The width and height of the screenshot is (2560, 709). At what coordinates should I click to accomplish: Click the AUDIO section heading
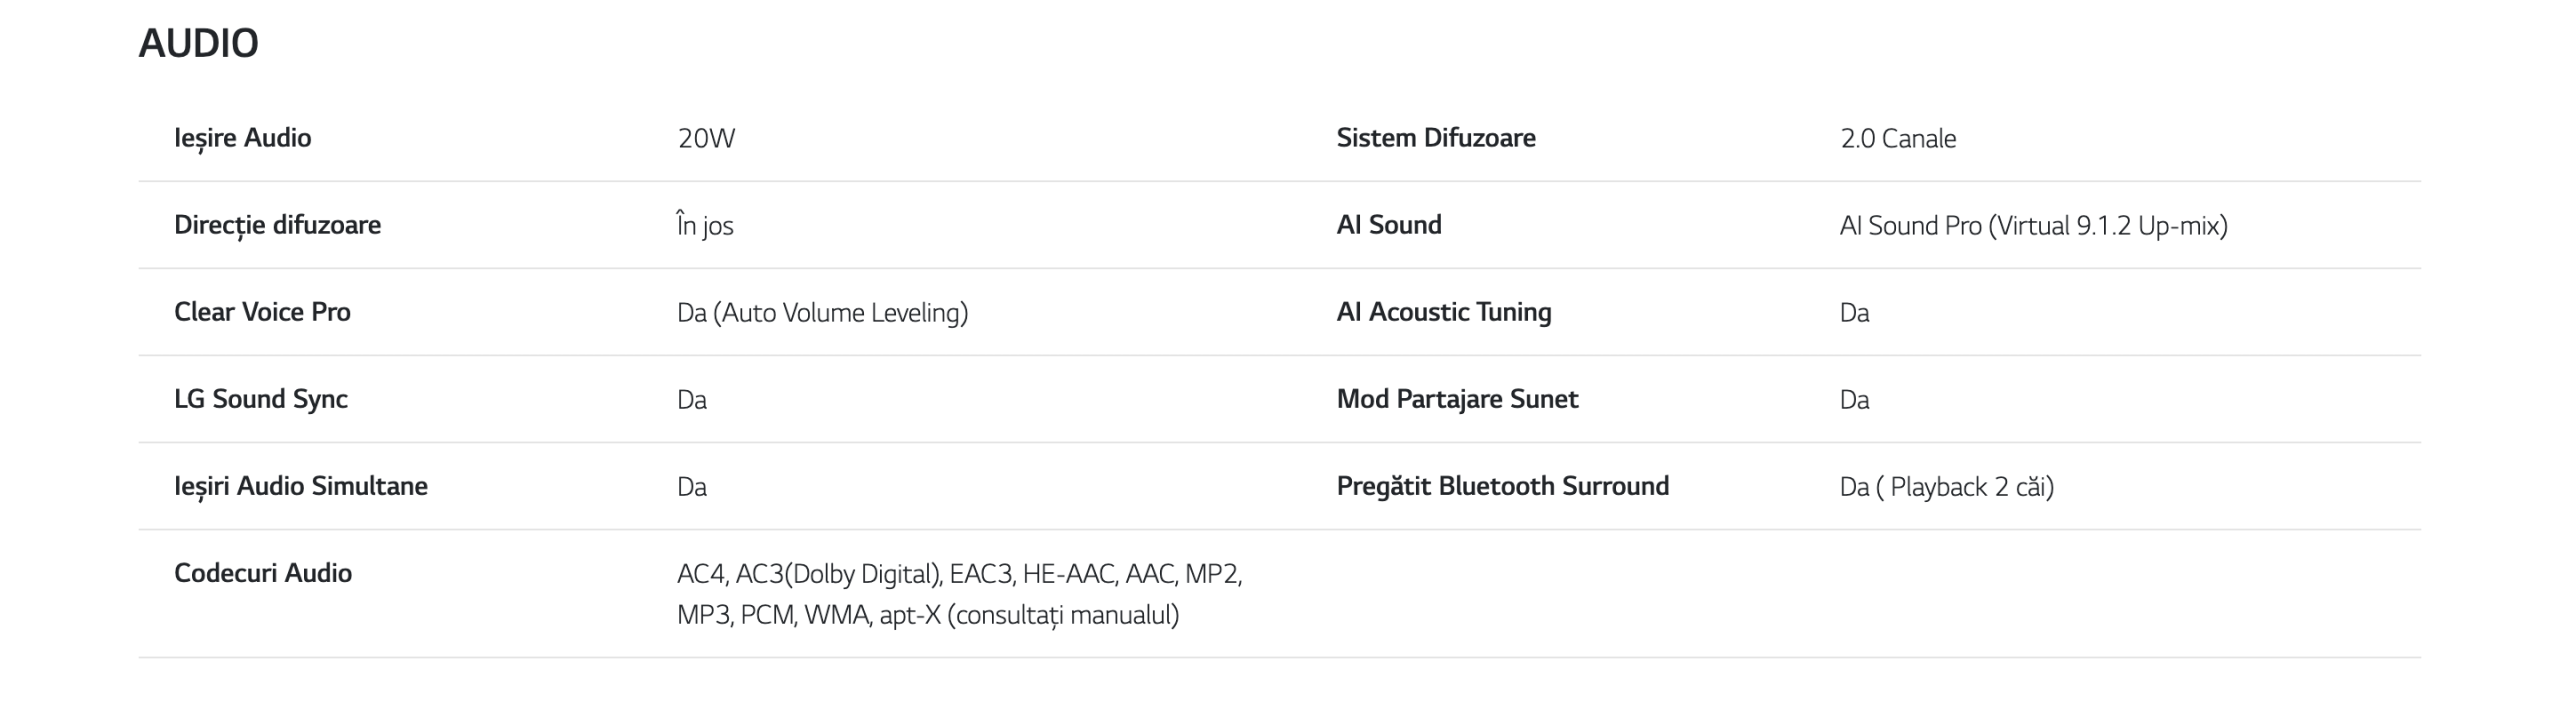[198, 43]
